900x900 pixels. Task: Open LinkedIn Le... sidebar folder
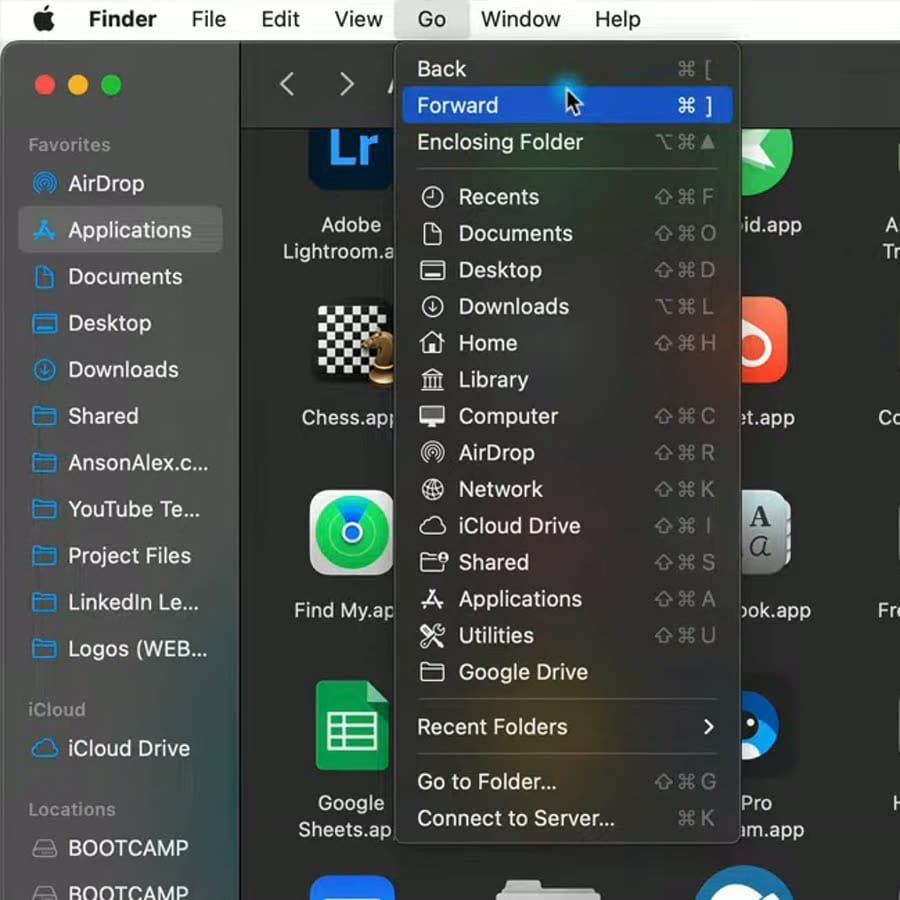pos(121,602)
